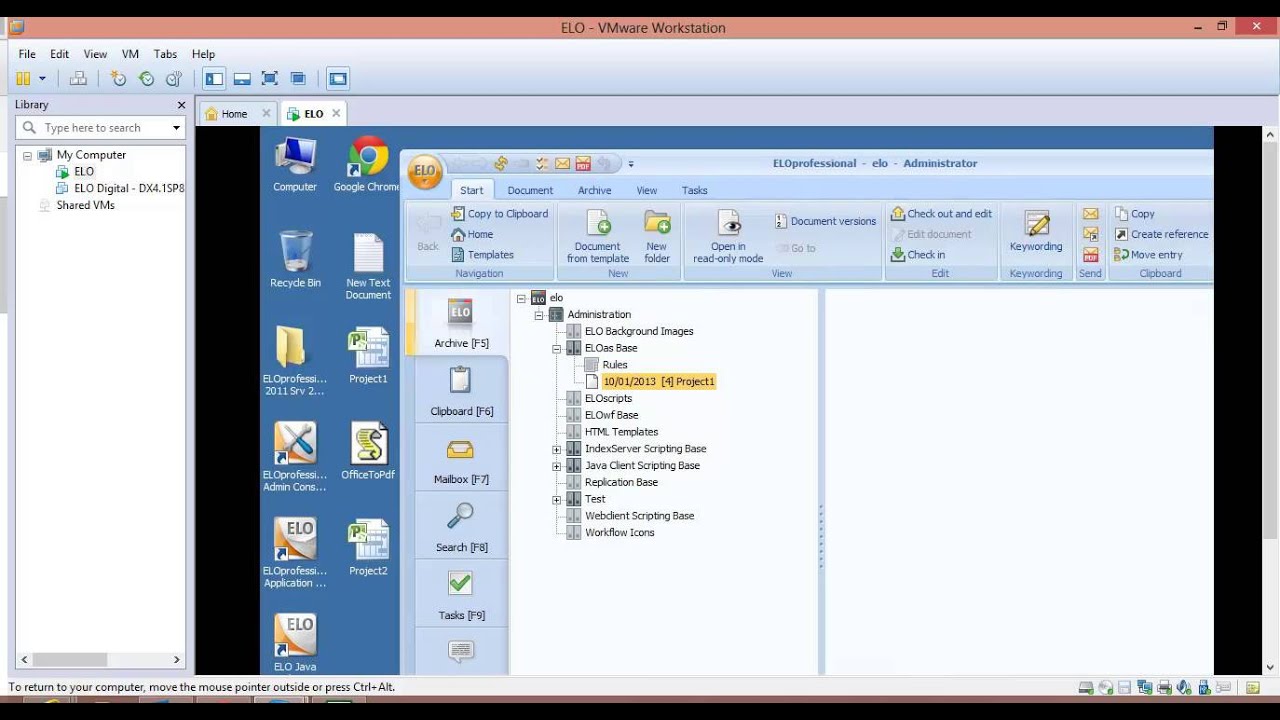Click Send as PDF icon
This screenshot has width=1280, height=720.
click(1091, 255)
